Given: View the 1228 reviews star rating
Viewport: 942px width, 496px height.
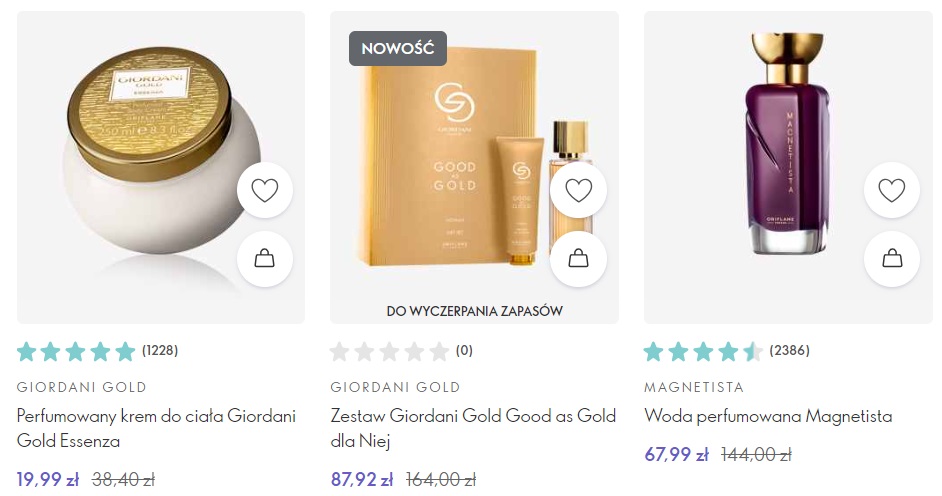Looking at the screenshot, I should tap(97, 351).
